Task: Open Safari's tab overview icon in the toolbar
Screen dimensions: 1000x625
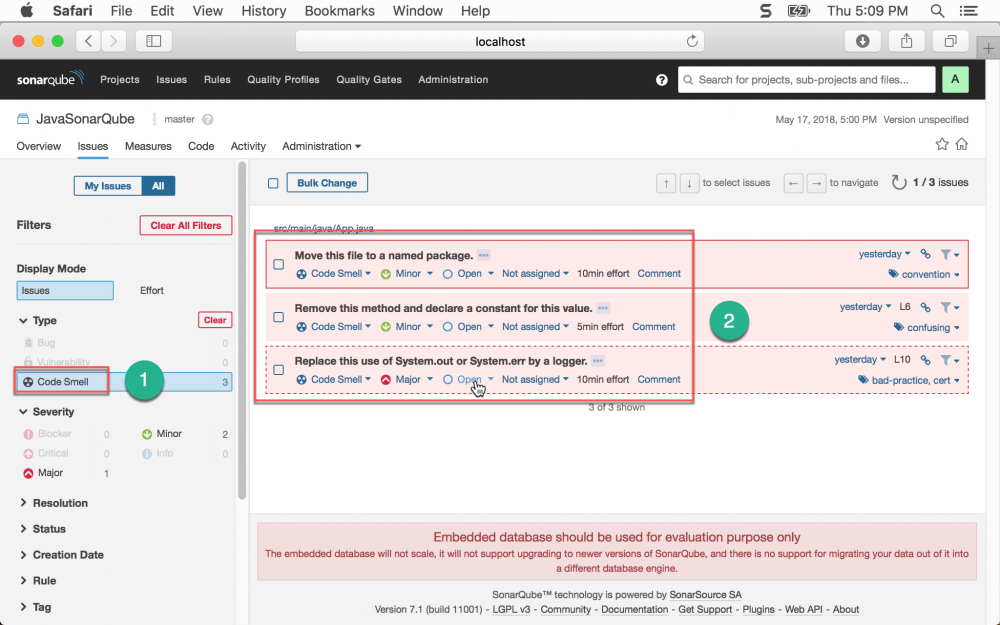Action: (950, 41)
